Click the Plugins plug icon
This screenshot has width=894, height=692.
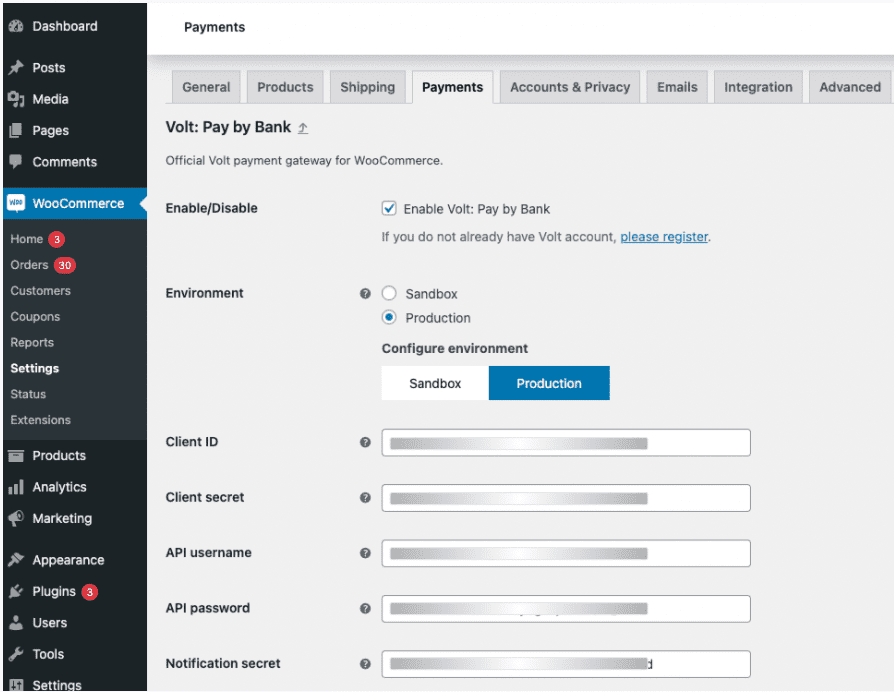click(16, 591)
